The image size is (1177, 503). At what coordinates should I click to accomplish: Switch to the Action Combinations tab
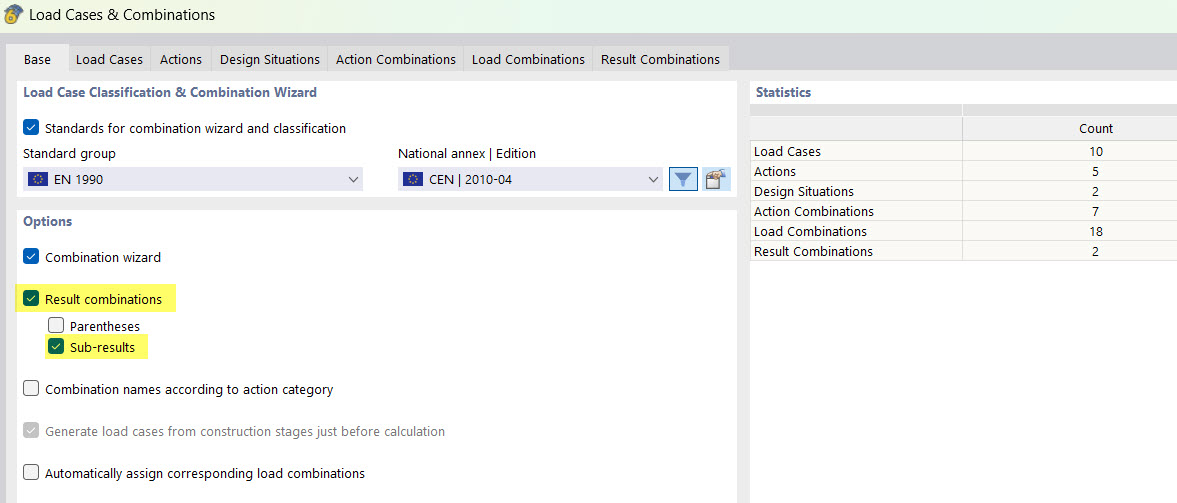pyautogui.click(x=396, y=59)
